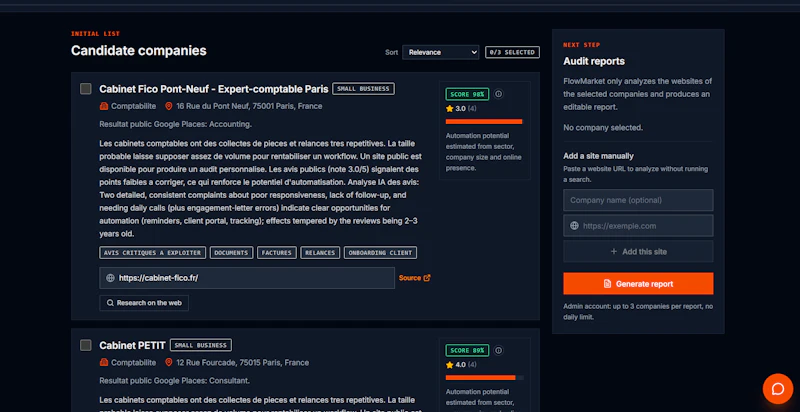Click 'No company selected.' text
This screenshot has width=800, height=412.
[603, 127]
